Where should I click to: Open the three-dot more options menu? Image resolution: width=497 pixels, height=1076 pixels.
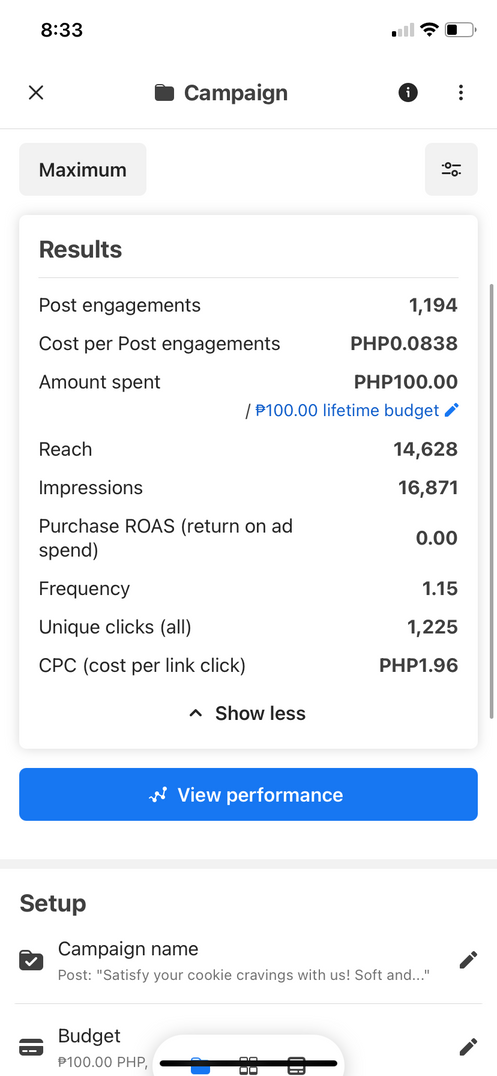[x=461, y=93]
